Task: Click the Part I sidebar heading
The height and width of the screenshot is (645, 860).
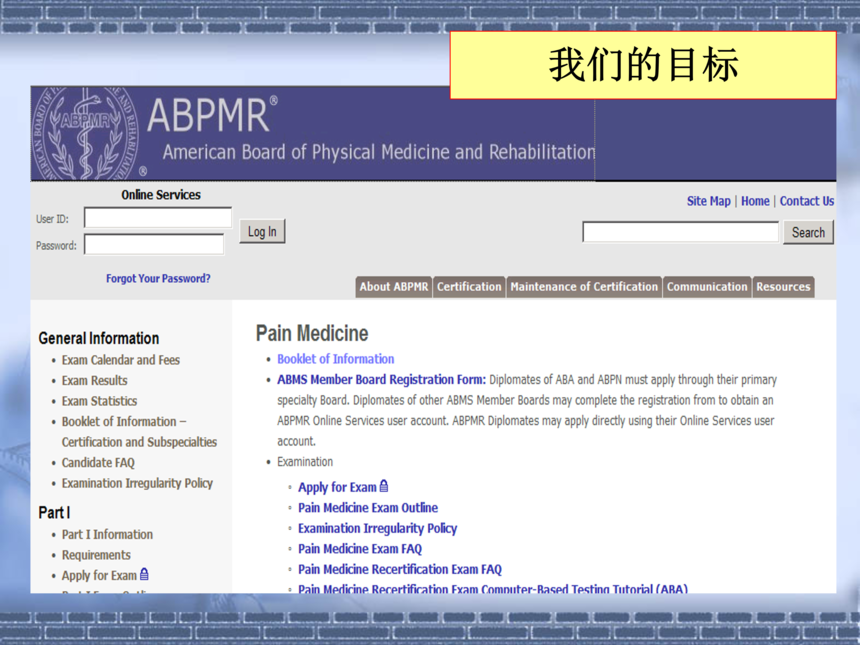Action: click(x=54, y=513)
